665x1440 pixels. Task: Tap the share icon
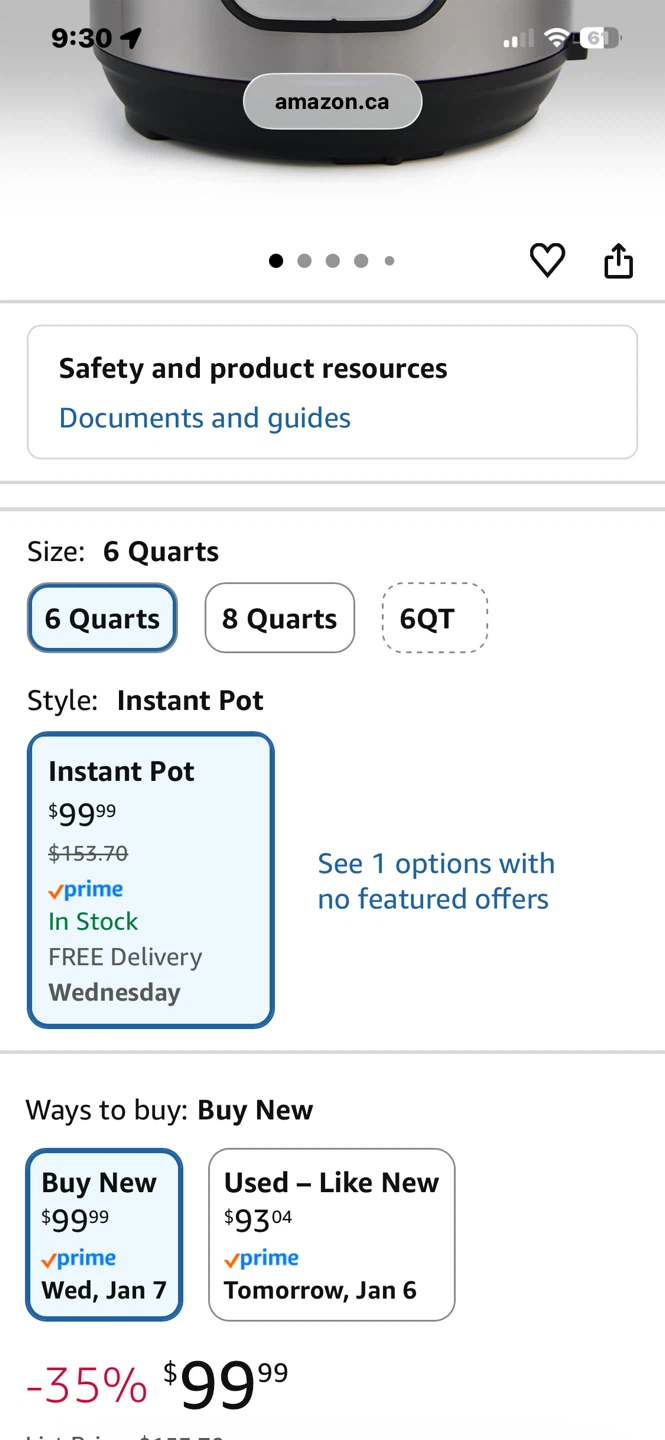point(619,260)
